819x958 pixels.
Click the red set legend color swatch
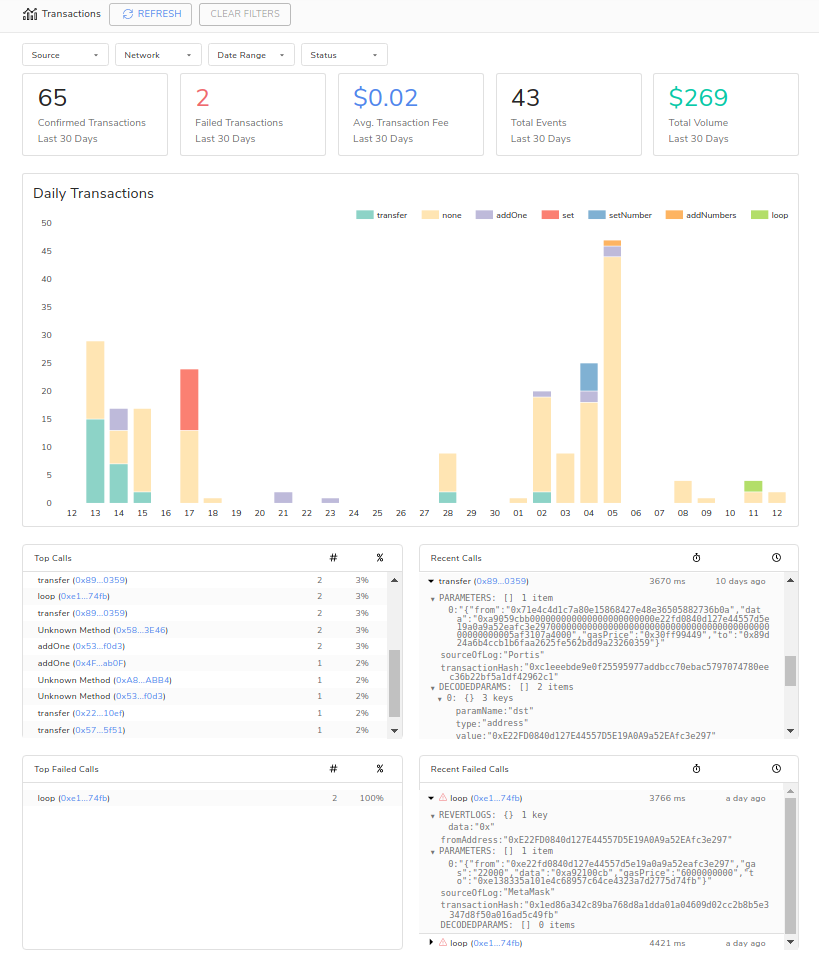550,215
